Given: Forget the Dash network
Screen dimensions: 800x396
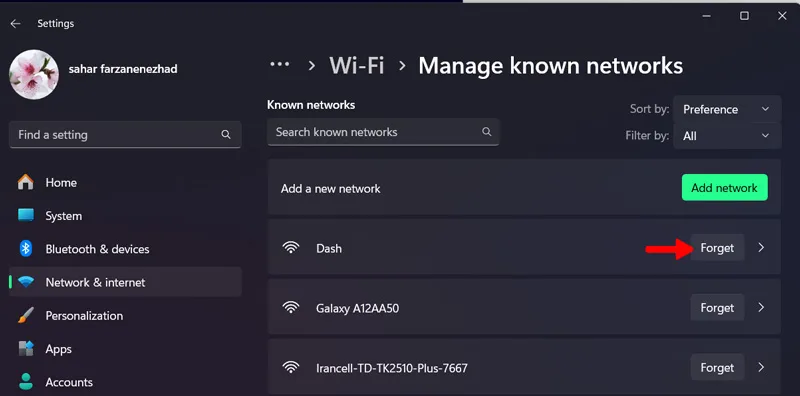Looking at the screenshot, I should tap(717, 248).
